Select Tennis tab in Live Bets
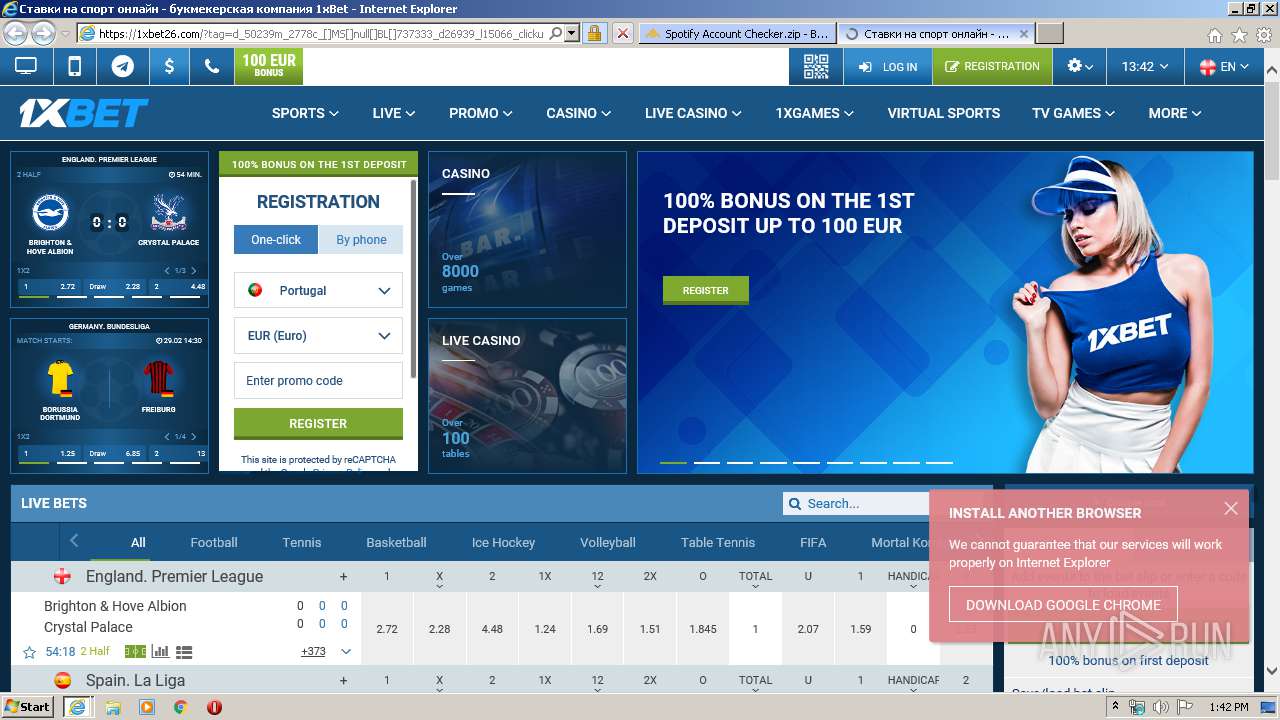Viewport: 1280px width, 720px height. (x=302, y=542)
